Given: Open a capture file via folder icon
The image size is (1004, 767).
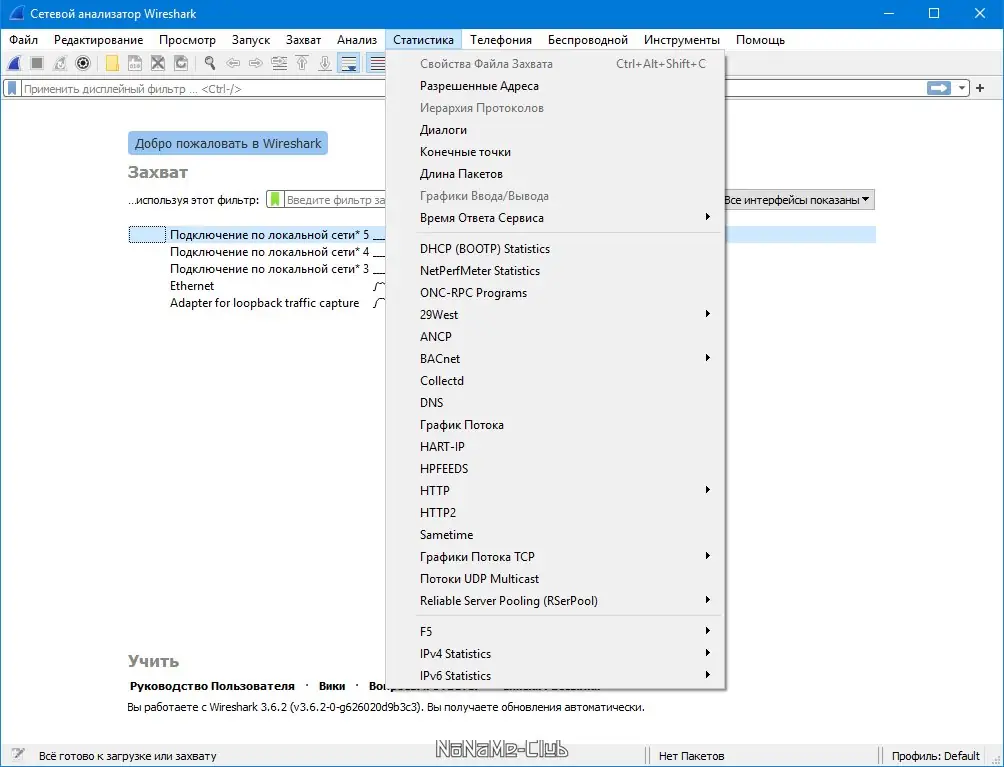Looking at the screenshot, I should [112, 63].
